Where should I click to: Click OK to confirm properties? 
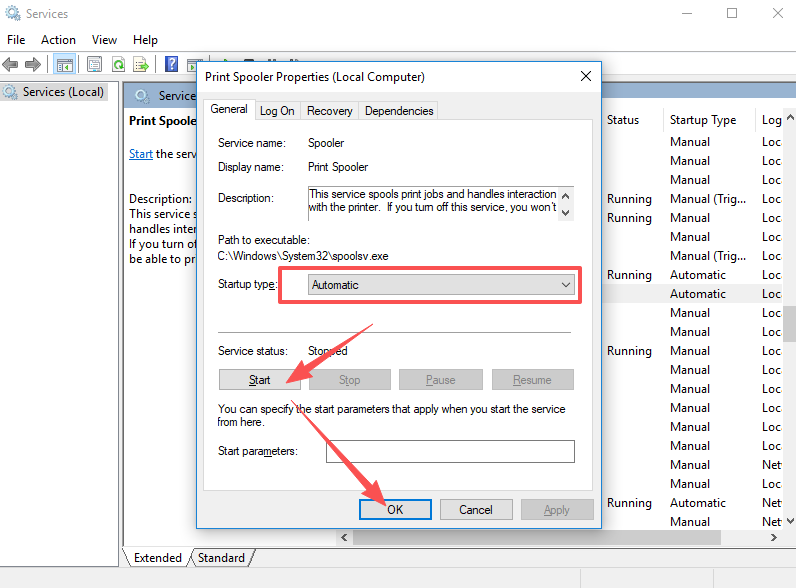(x=395, y=509)
